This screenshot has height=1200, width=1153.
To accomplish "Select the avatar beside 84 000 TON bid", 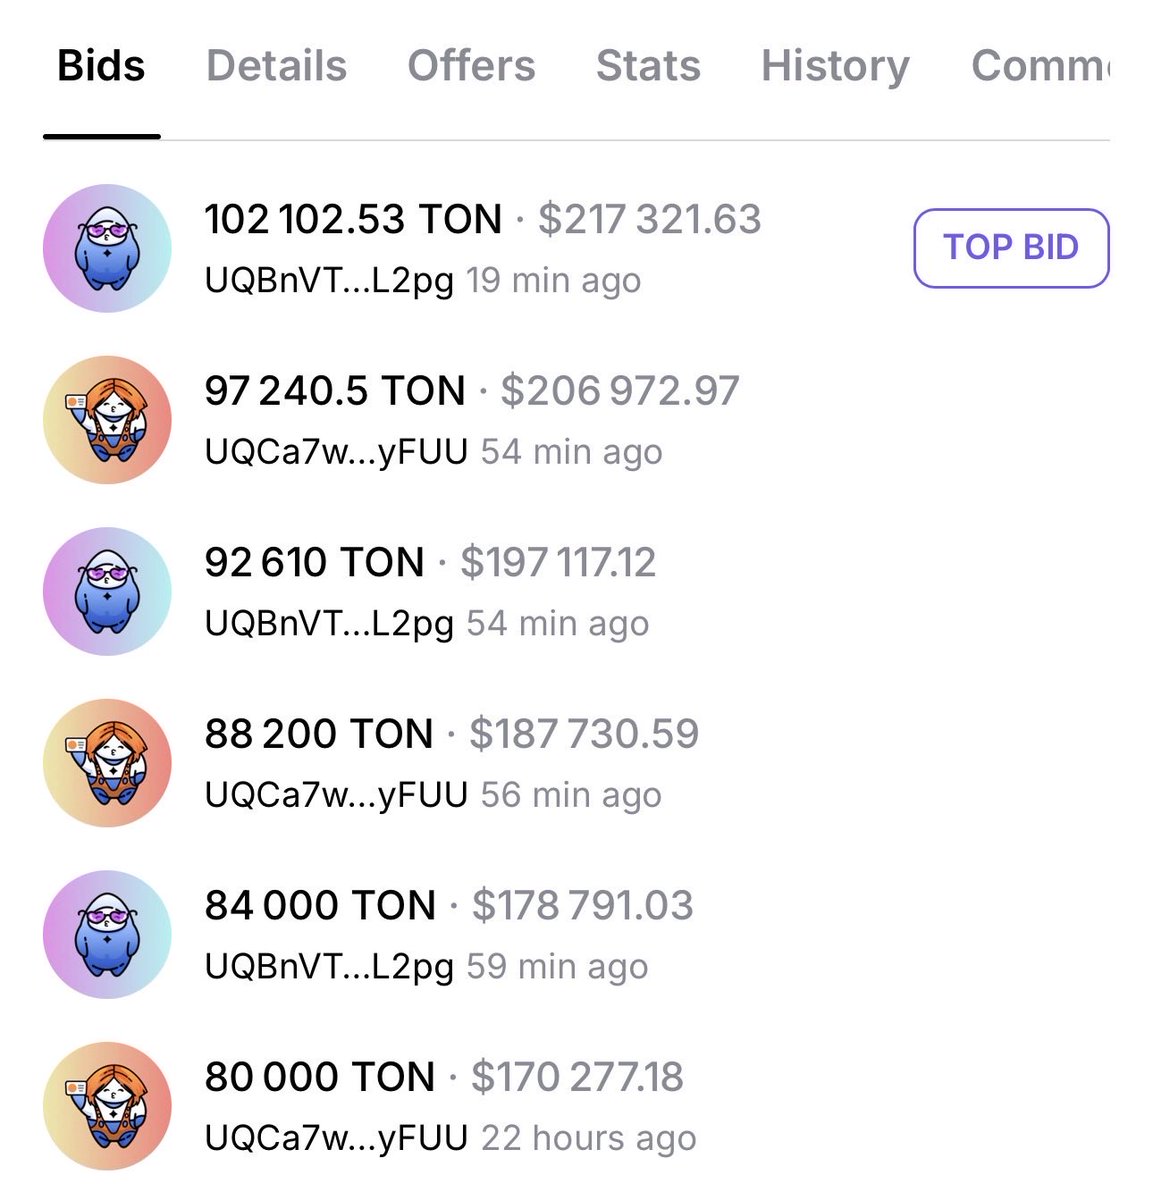I will 107,934.
